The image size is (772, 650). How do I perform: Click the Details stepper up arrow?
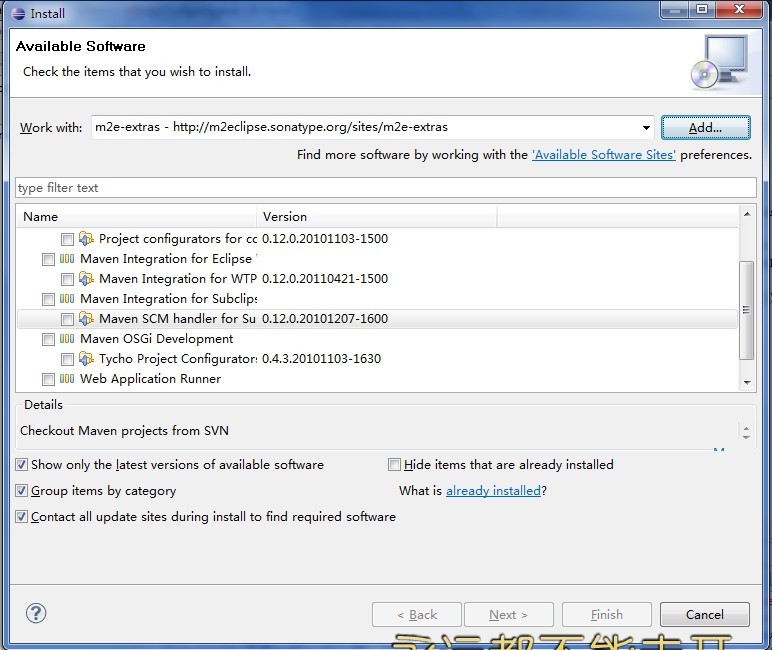point(746,428)
